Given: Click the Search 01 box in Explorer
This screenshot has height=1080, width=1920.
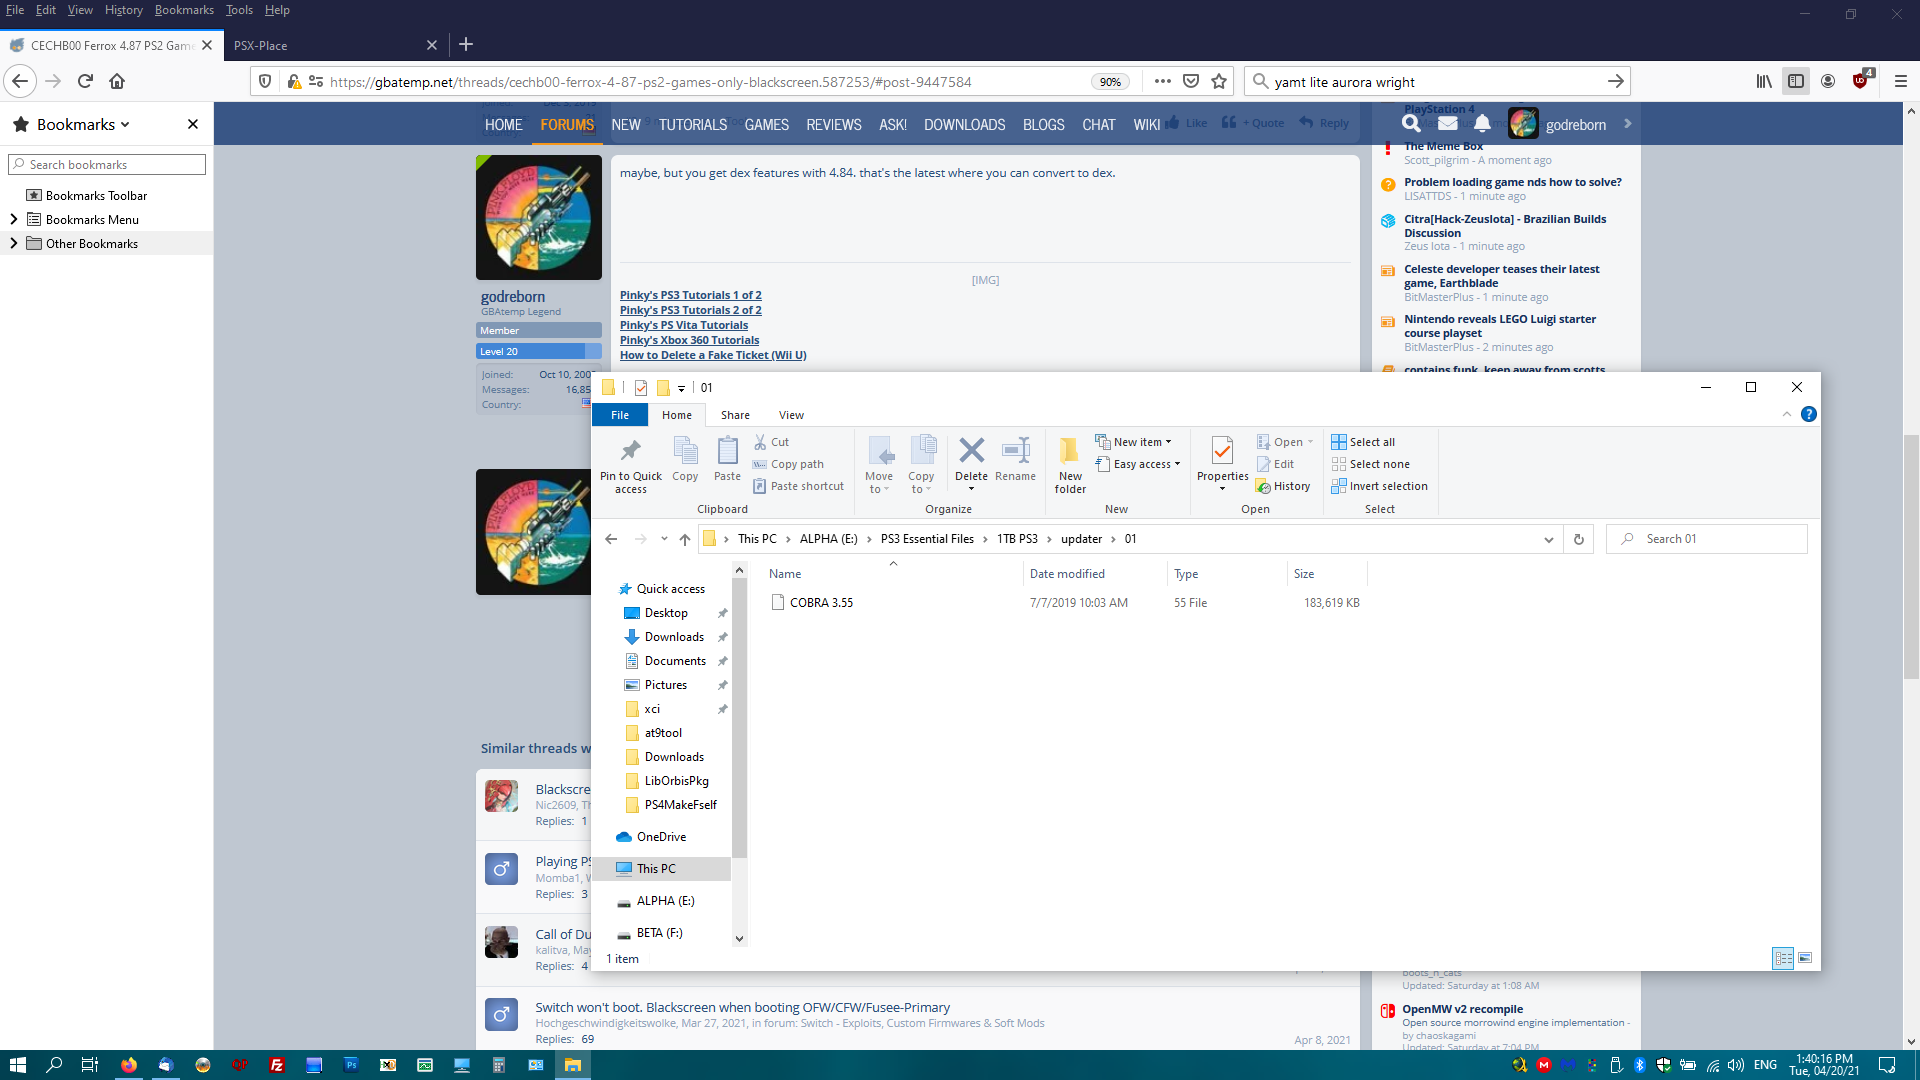Looking at the screenshot, I should [1706, 539].
